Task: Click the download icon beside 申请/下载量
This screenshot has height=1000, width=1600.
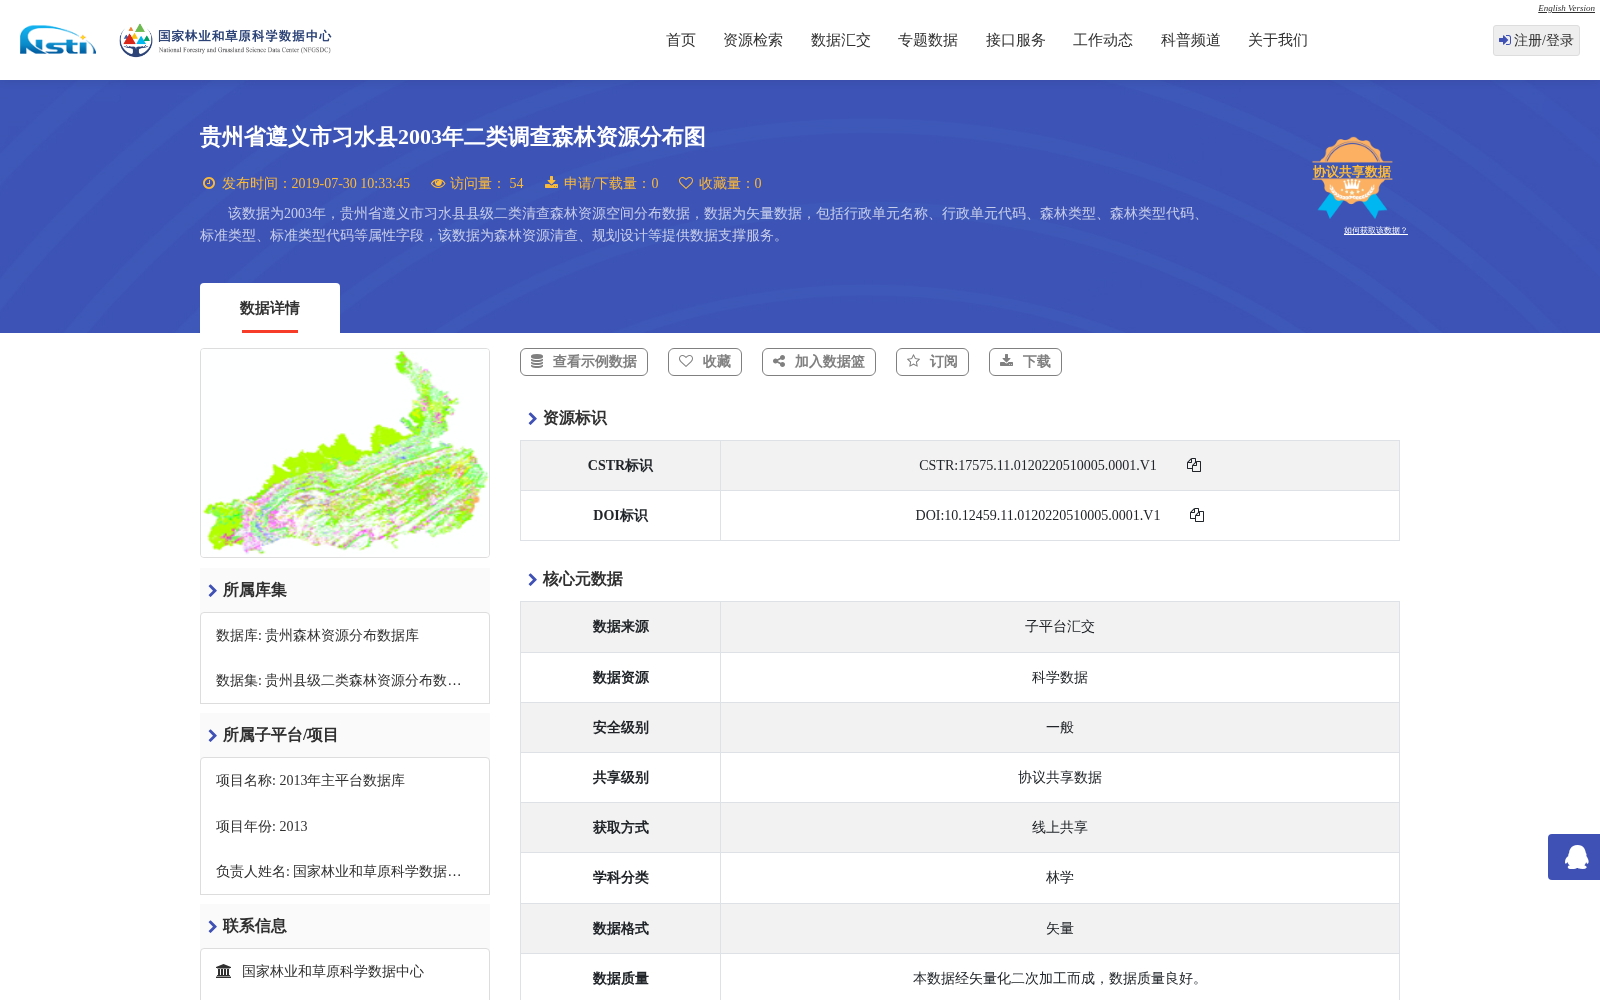Action: click(x=551, y=183)
